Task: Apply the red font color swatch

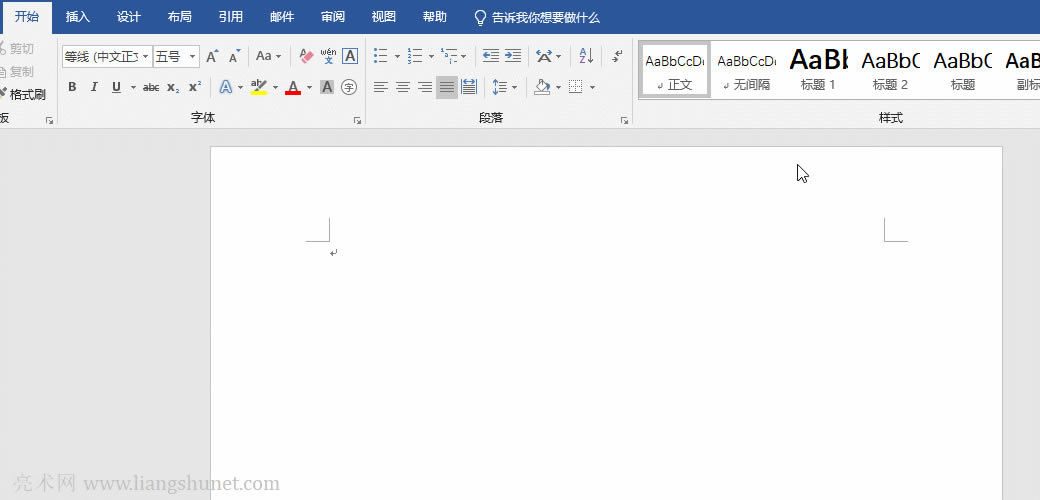Action: [293, 88]
